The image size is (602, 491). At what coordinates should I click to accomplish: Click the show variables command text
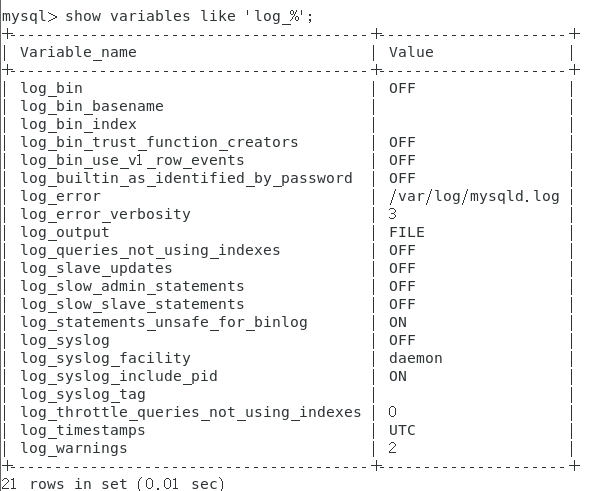[179, 15]
